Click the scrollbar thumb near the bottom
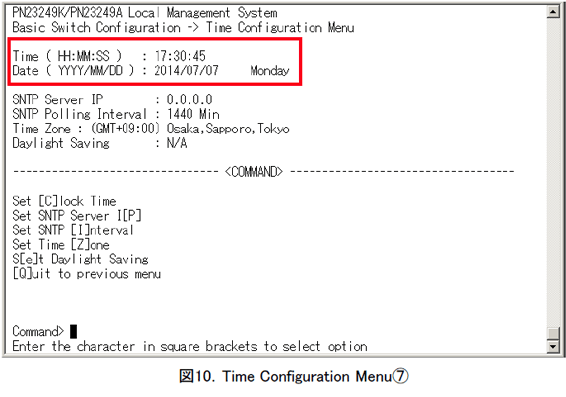 pos(553,333)
